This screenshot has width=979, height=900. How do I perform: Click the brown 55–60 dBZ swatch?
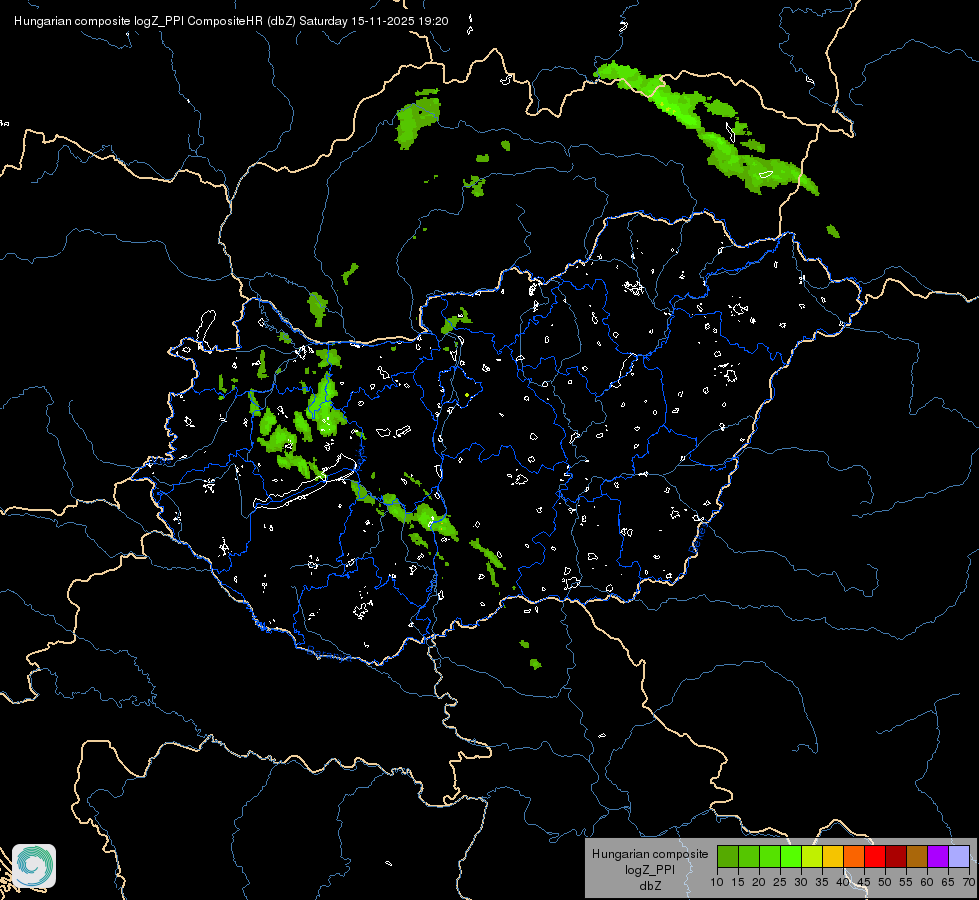pyautogui.click(x=917, y=856)
